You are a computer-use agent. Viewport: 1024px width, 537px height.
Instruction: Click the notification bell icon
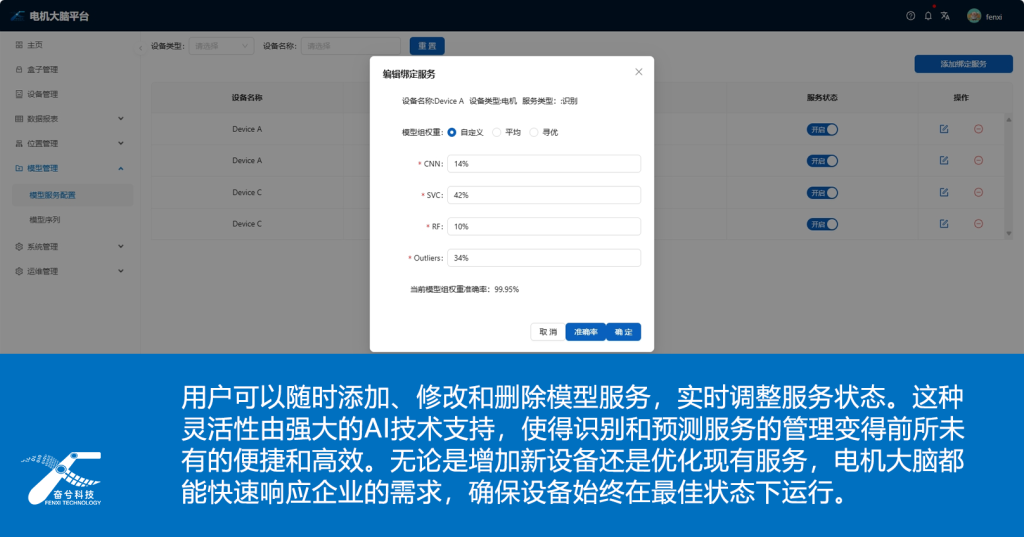(928, 16)
